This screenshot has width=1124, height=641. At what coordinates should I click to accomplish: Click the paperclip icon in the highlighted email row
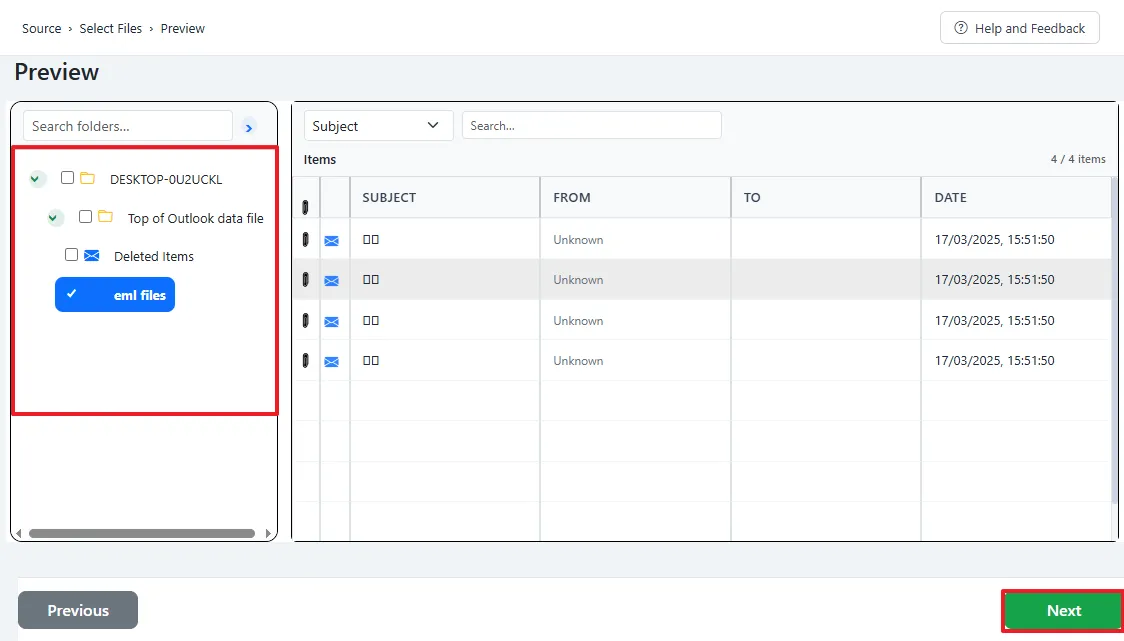pyautogui.click(x=305, y=280)
